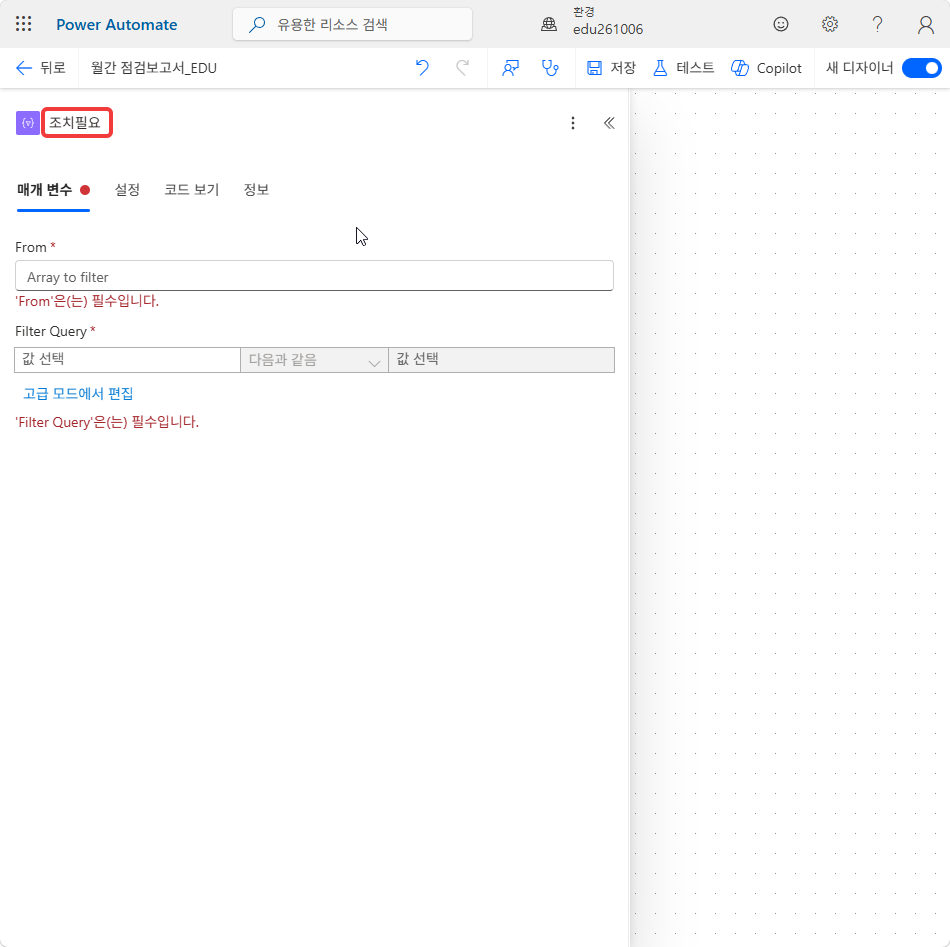950x947 pixels.
Task: Click the 'From'은(는) 필수입니다 error text
Action: [x=87, y=301]
